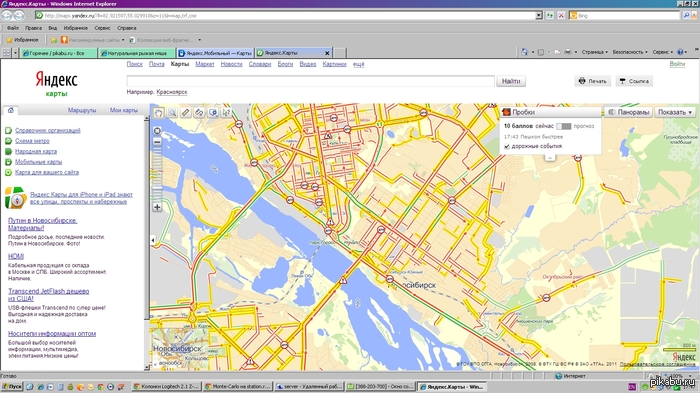
Task: Click the Bing search magnifier icon
Action: pos(687,16)
